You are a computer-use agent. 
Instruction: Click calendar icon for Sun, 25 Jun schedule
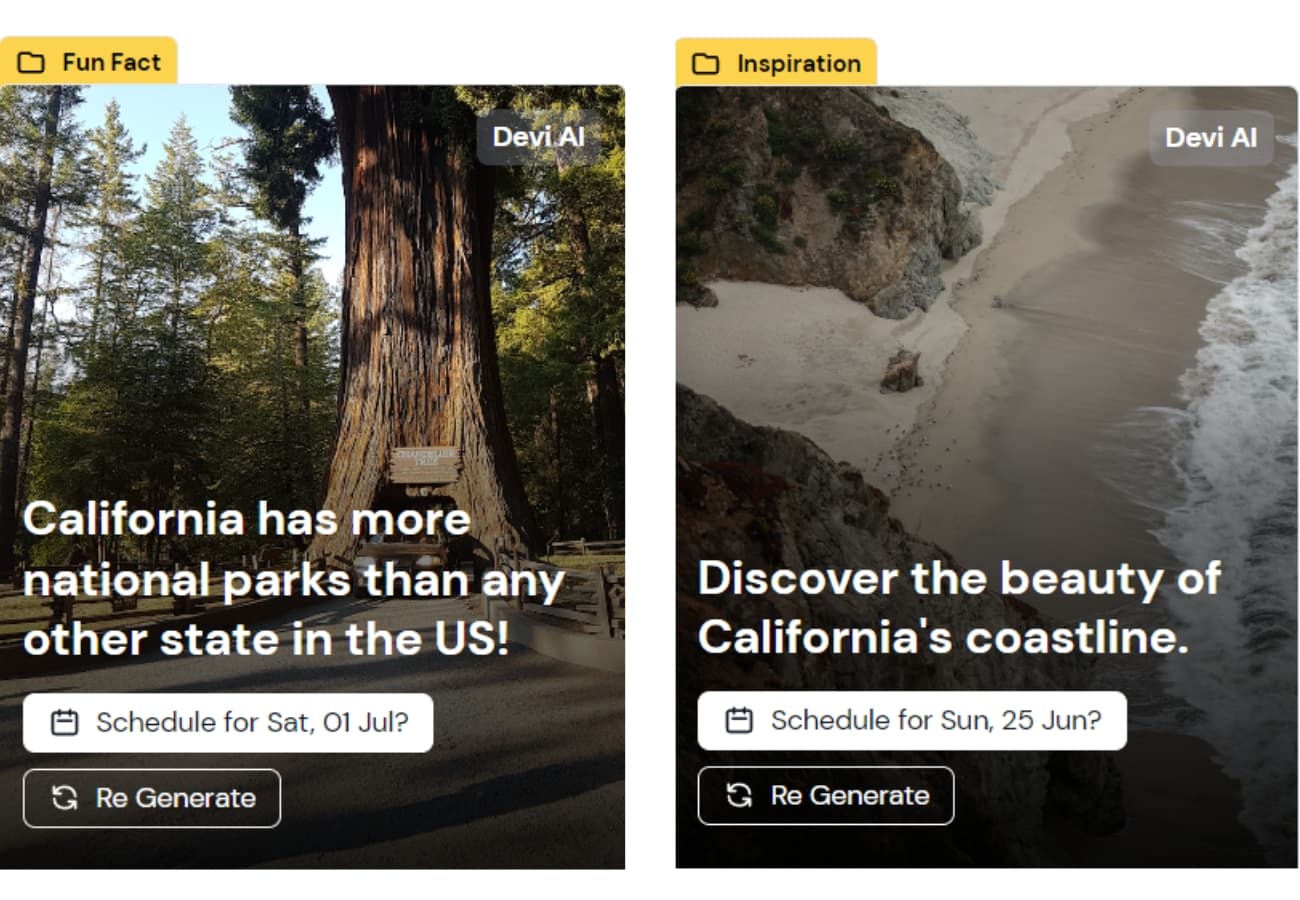(x=739, y=720)
